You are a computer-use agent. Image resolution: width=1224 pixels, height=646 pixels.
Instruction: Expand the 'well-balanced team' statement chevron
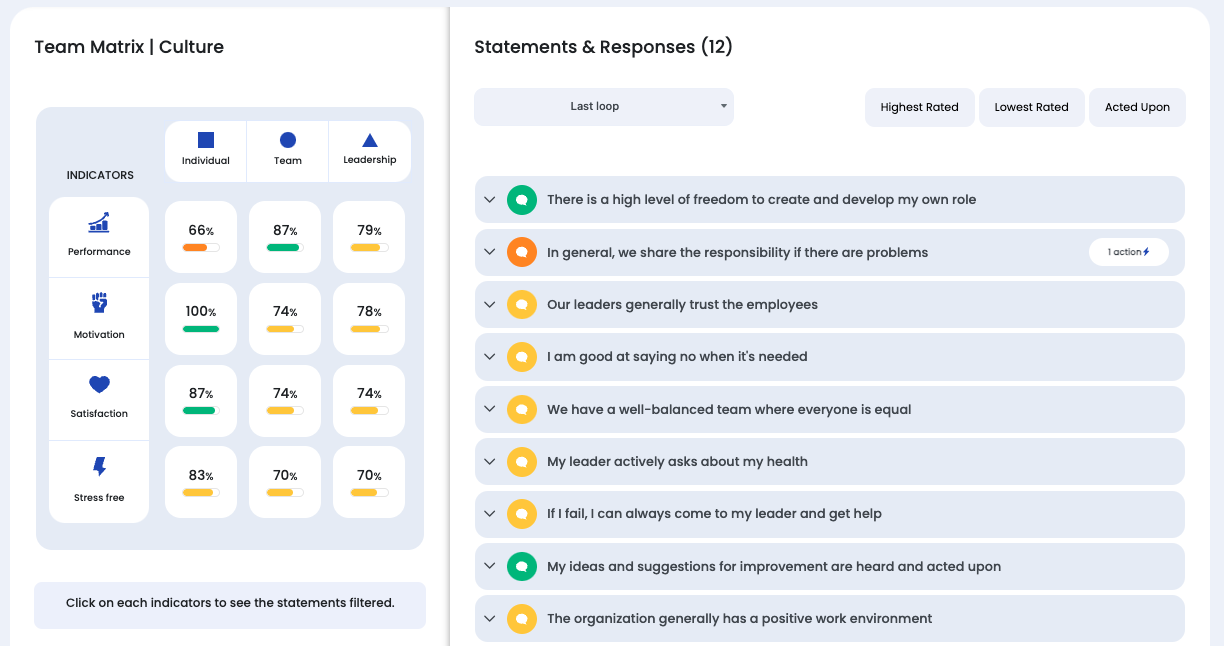click(x=490, y=409)
